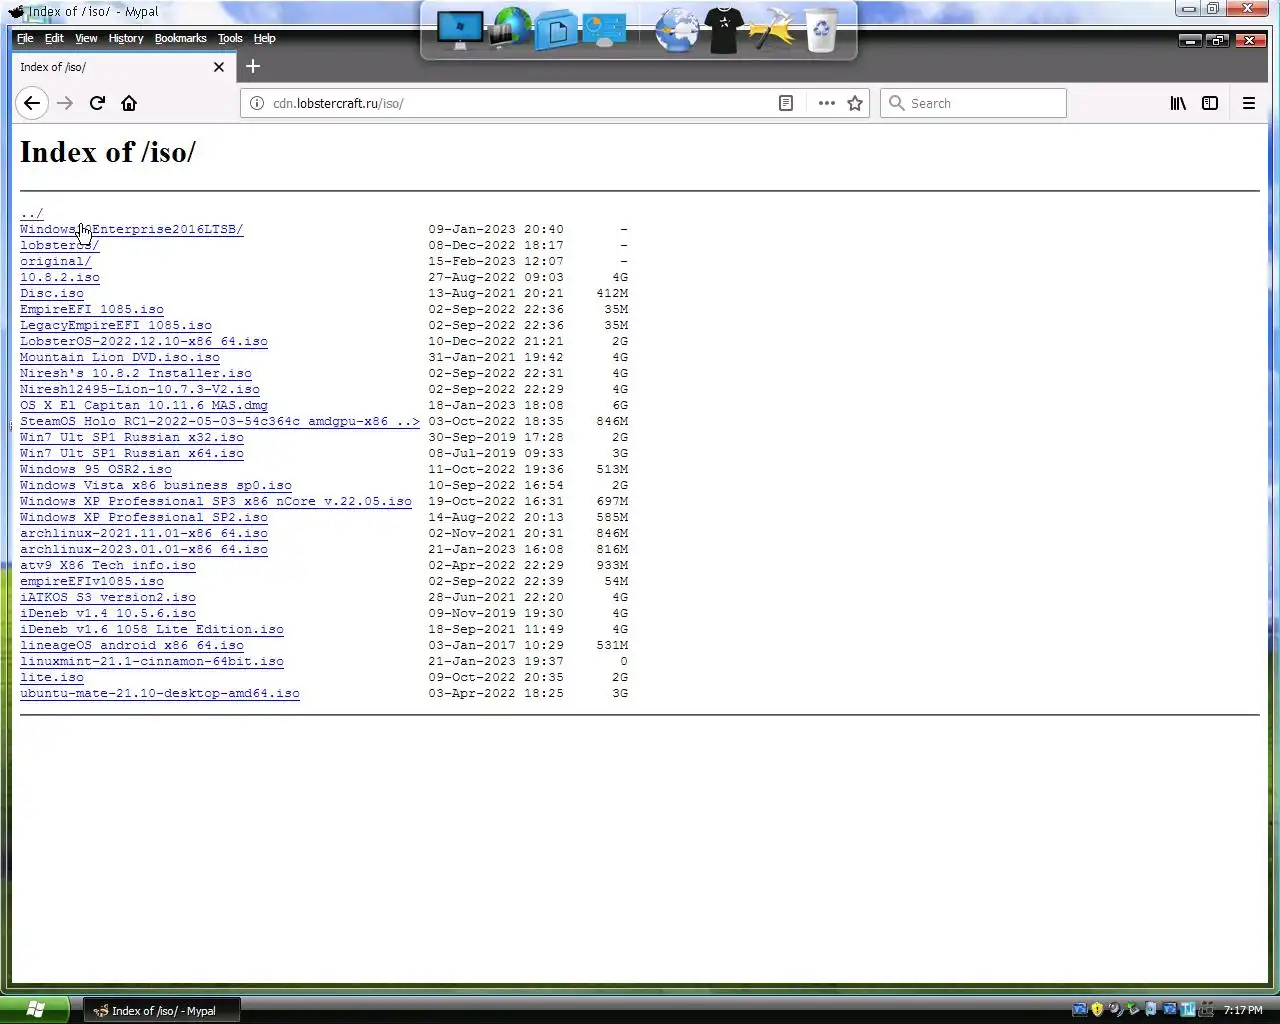The image size is (1280, 1024).
Task: Open the History menu
Action: point(126,38)
